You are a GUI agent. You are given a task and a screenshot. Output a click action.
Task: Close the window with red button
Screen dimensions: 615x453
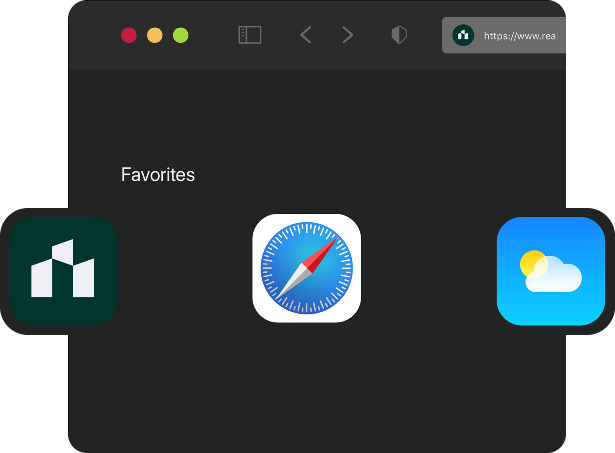[x=129, y=35]
